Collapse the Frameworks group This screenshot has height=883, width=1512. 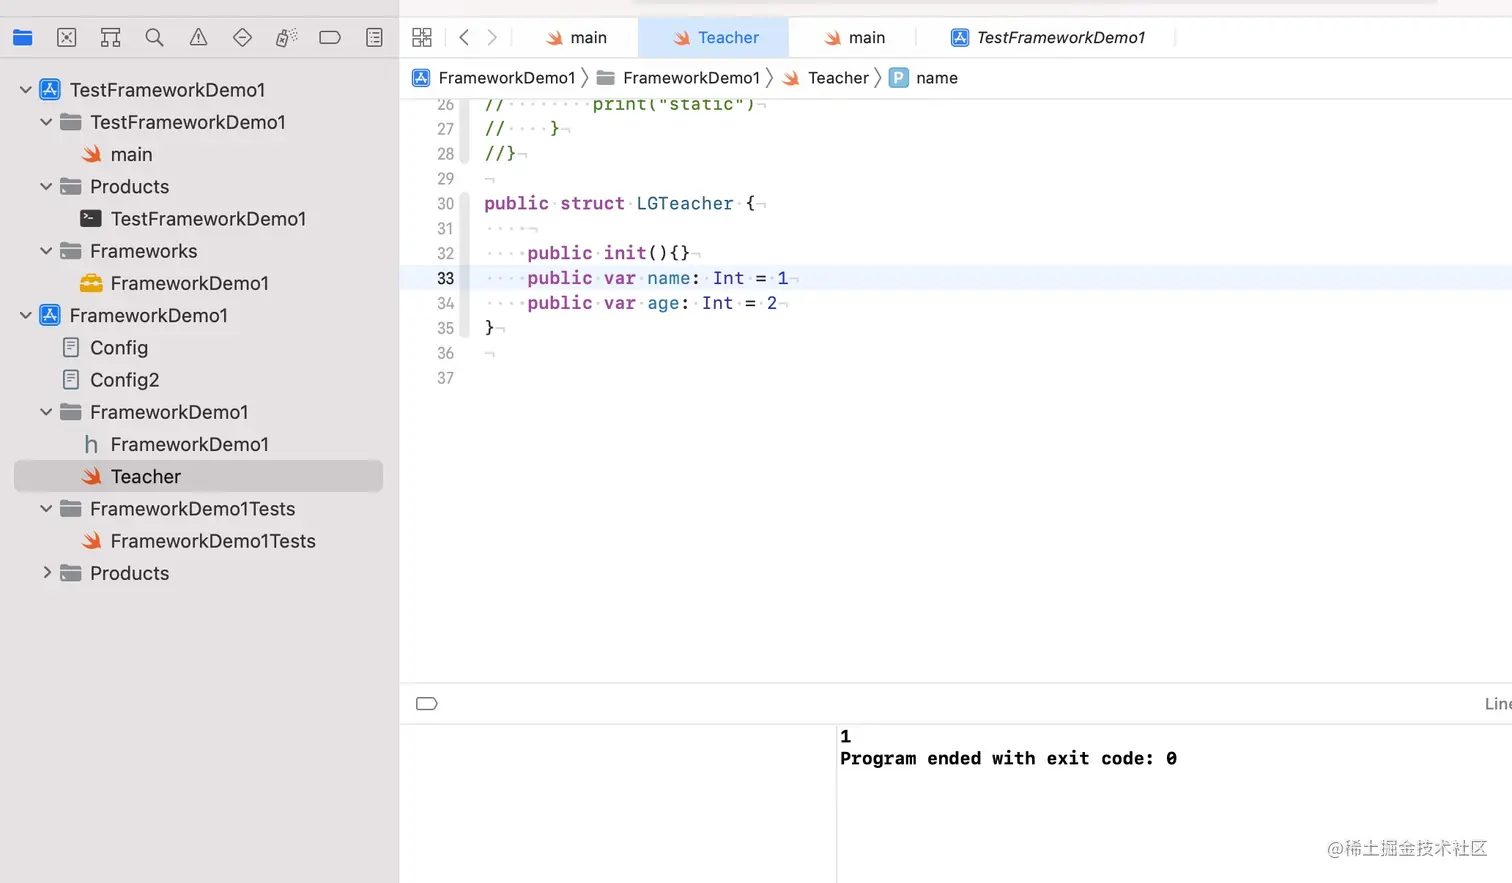46,251
